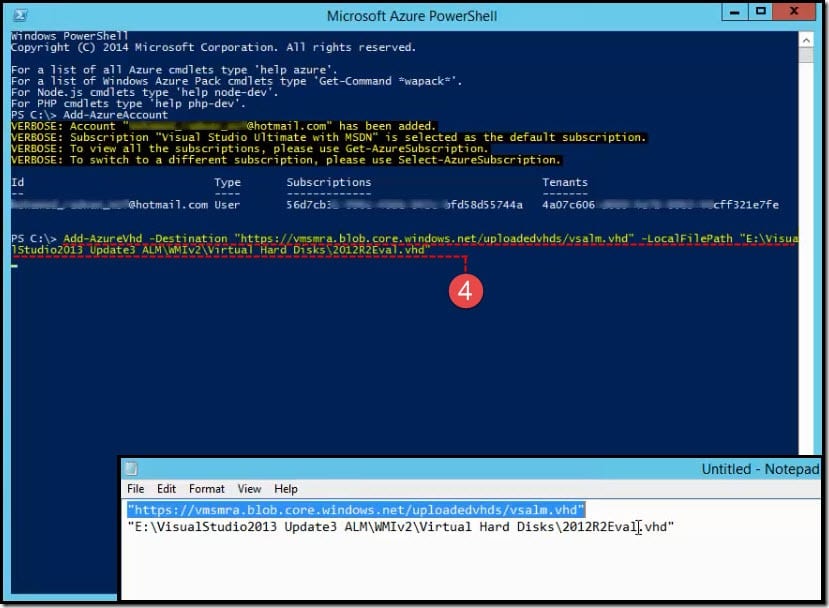829x608 pixels.
Task: Select the highlighted vsalm.vhd blob URL text
Action: click(355, 509)
